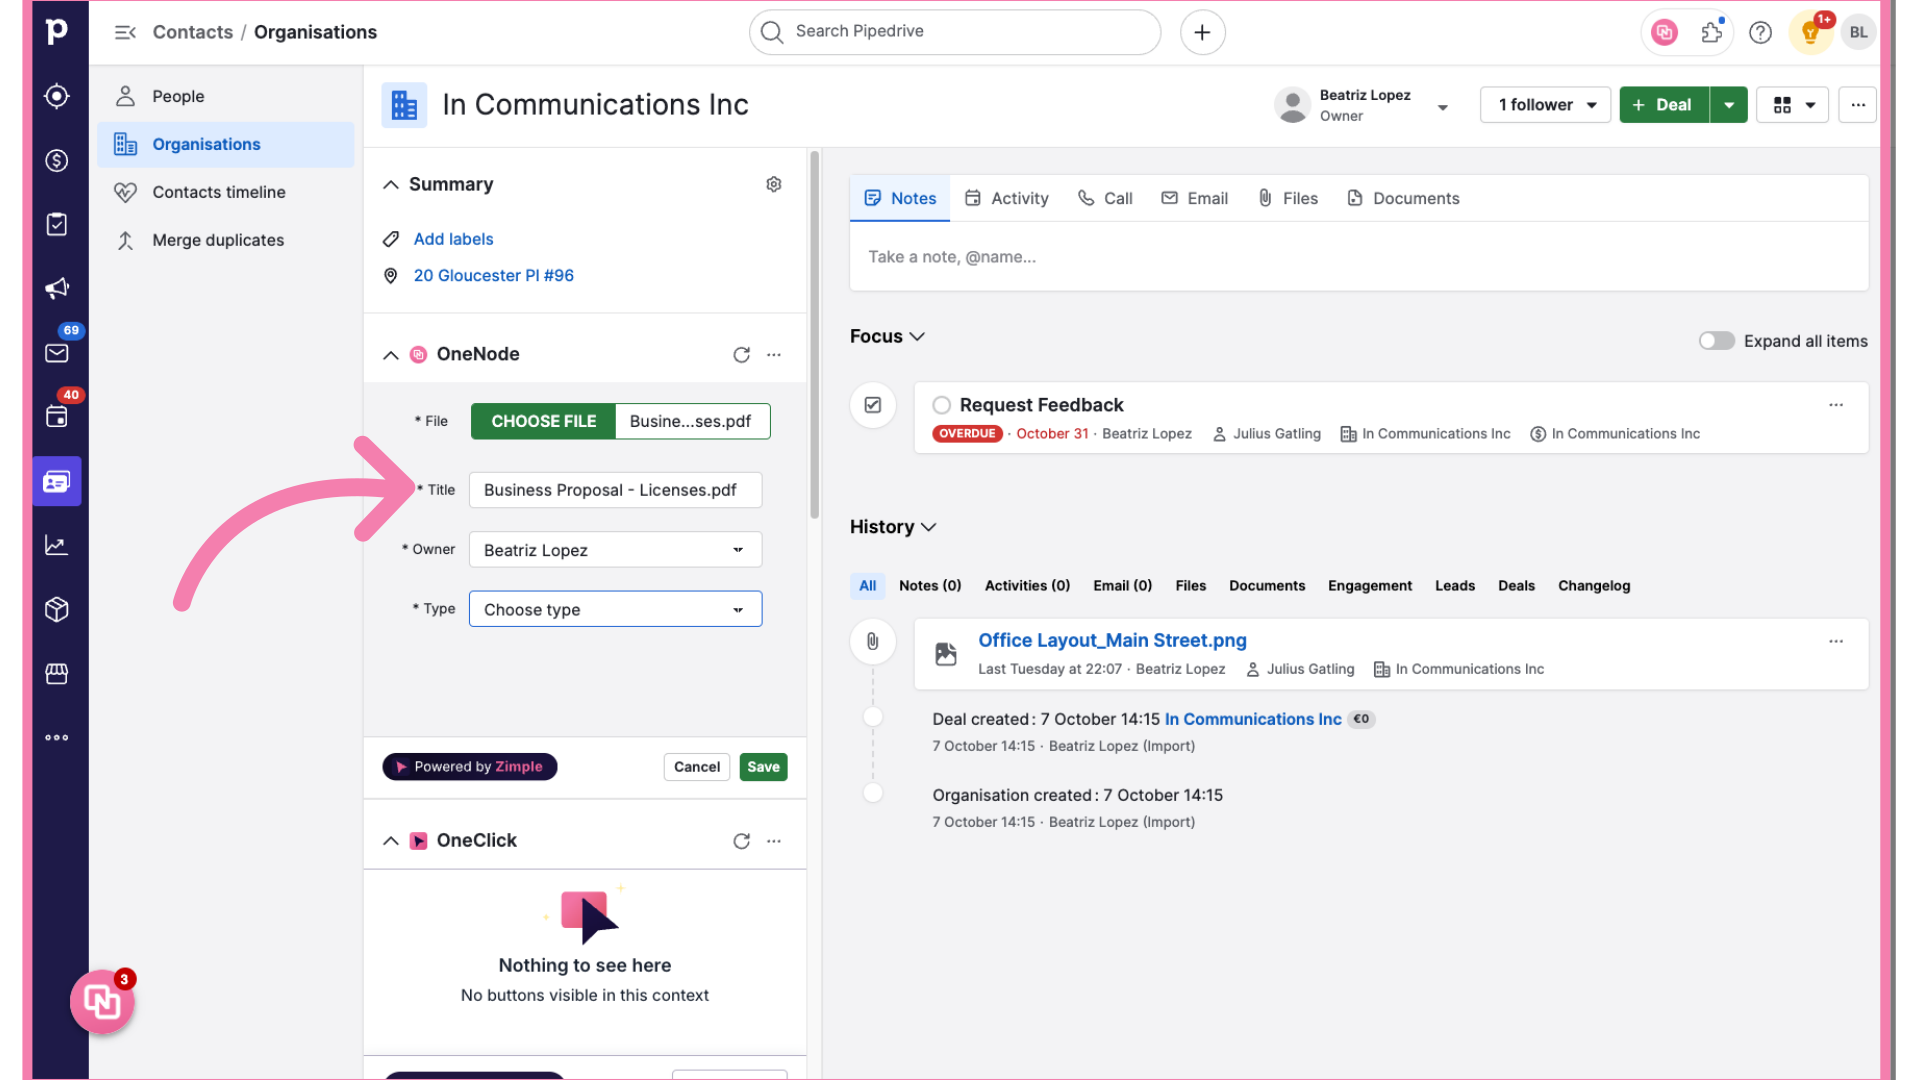Image resolution: width=1920 pixels, height=1080 pixels.
Task: Click the Title input field
Action: point(615,490)
